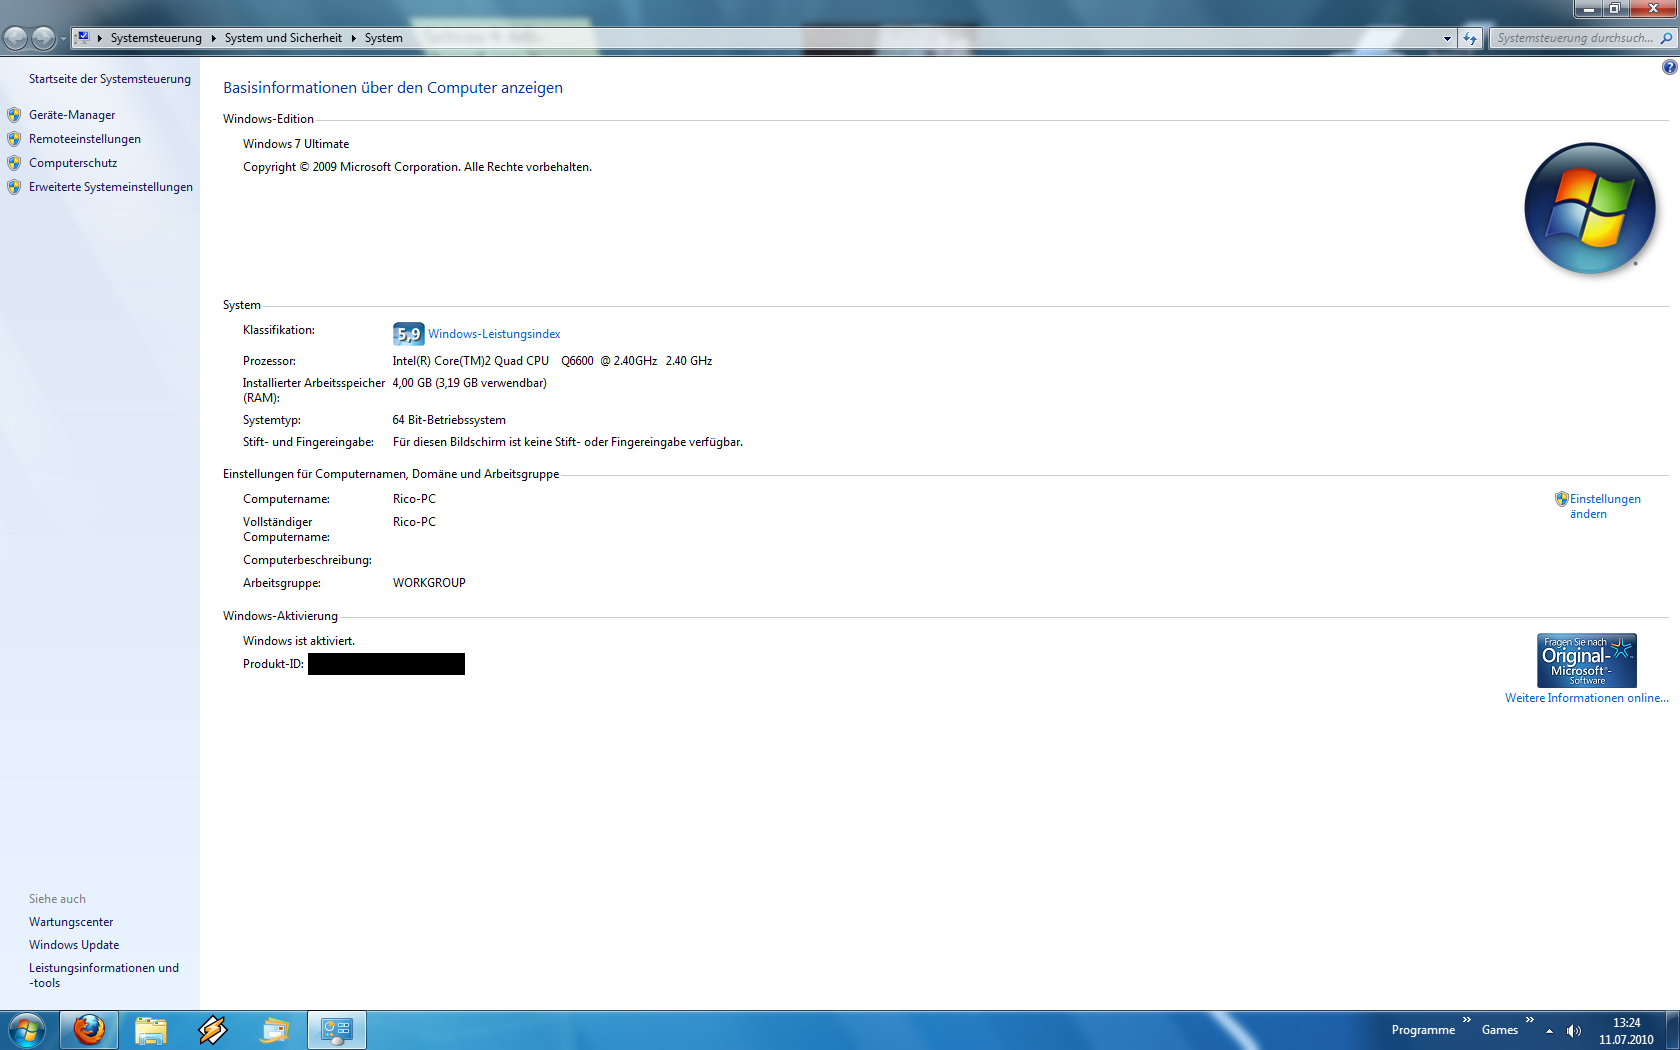
Task: Click the WORKGROUP value
Action: [429, 583]
